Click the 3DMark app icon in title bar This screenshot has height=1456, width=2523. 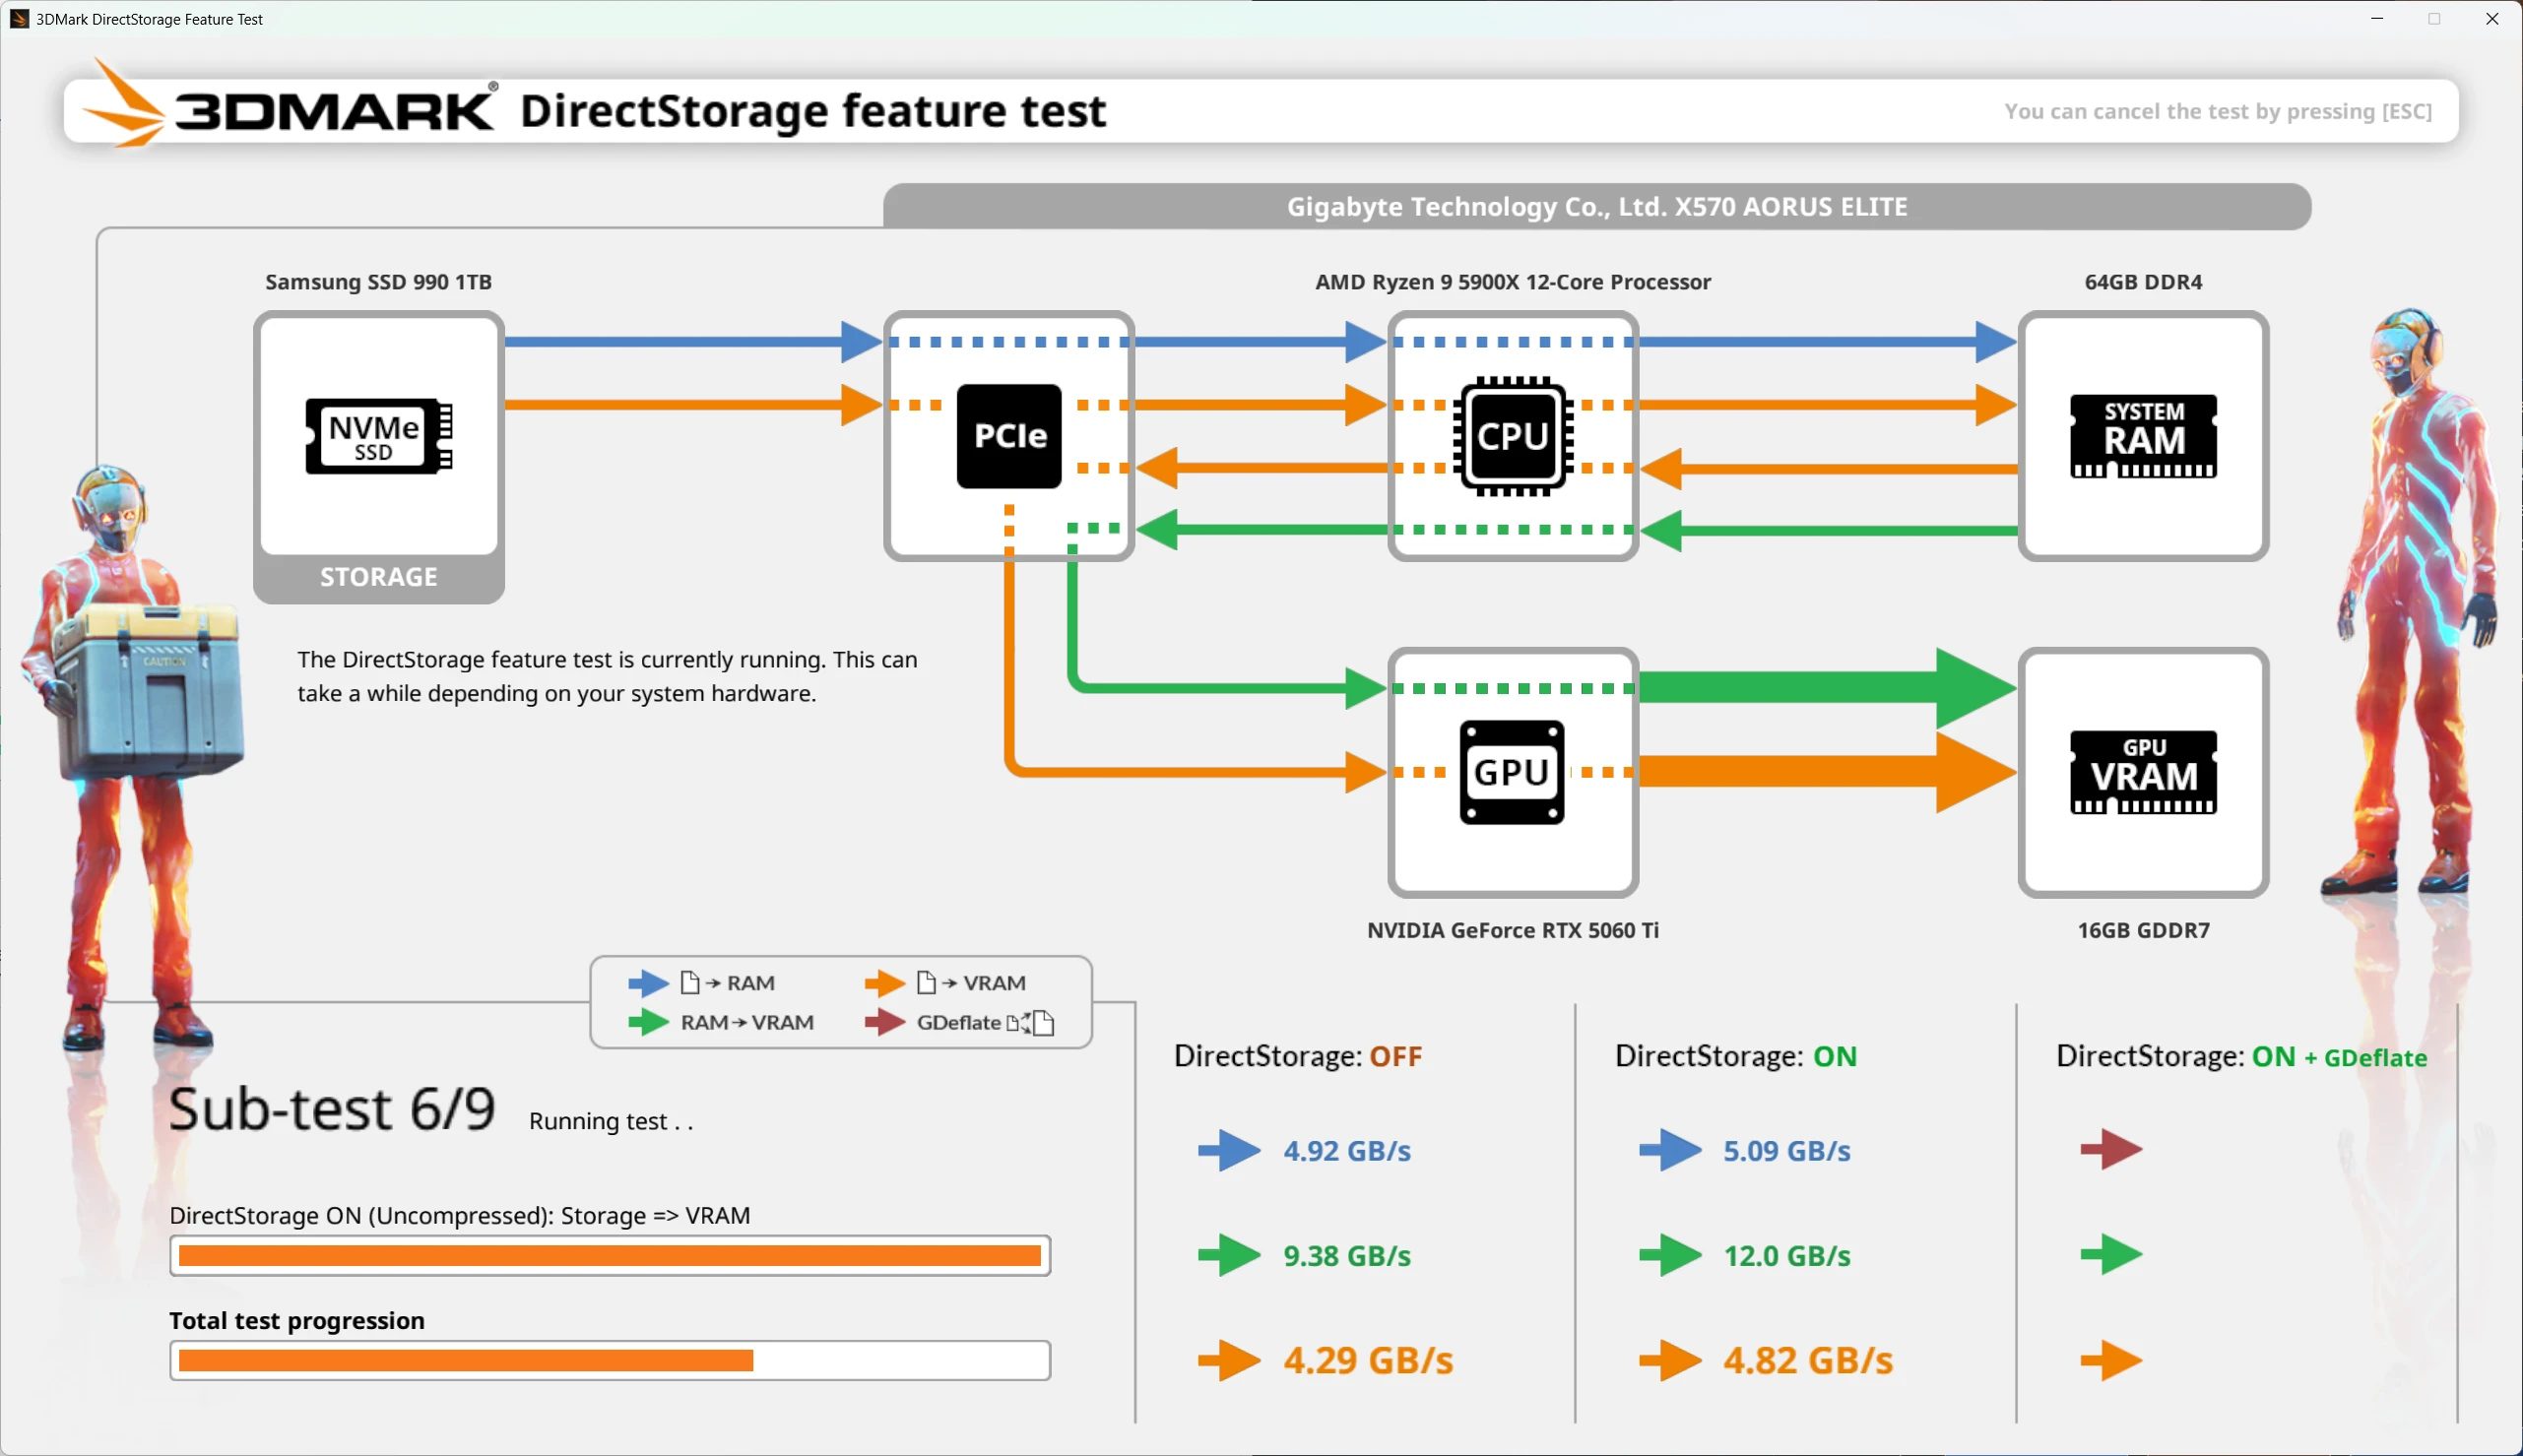[x=18, y=19]
